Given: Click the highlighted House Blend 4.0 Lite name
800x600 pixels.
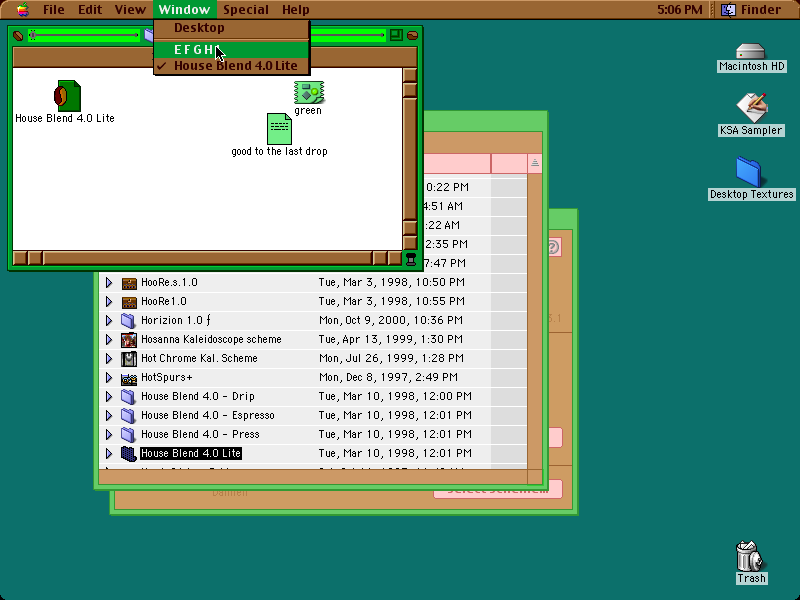Looking at the screenshot, I should tap(191, 453).
